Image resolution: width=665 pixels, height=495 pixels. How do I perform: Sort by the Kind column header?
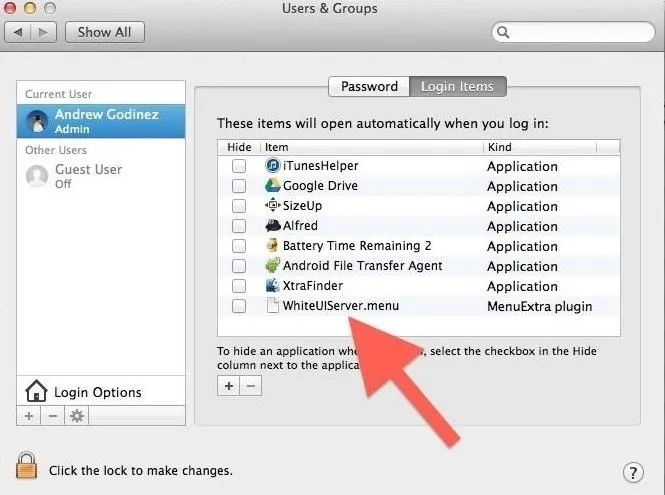pyautogui.click(x=539, y=147)
